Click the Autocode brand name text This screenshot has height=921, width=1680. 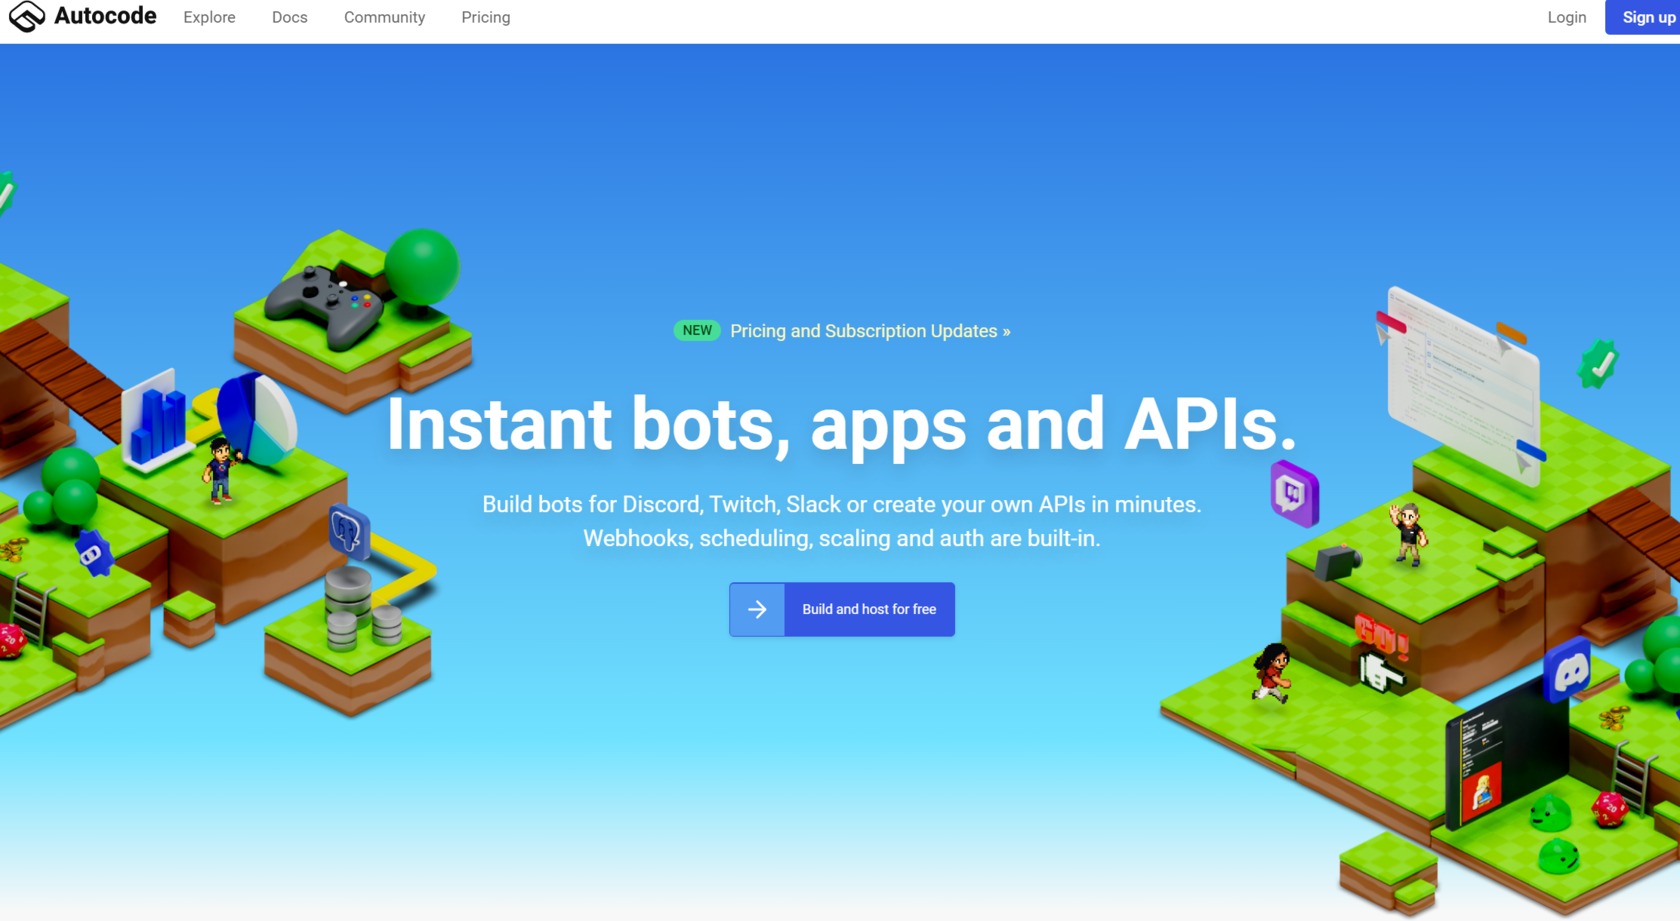click(x=105, y=16)
